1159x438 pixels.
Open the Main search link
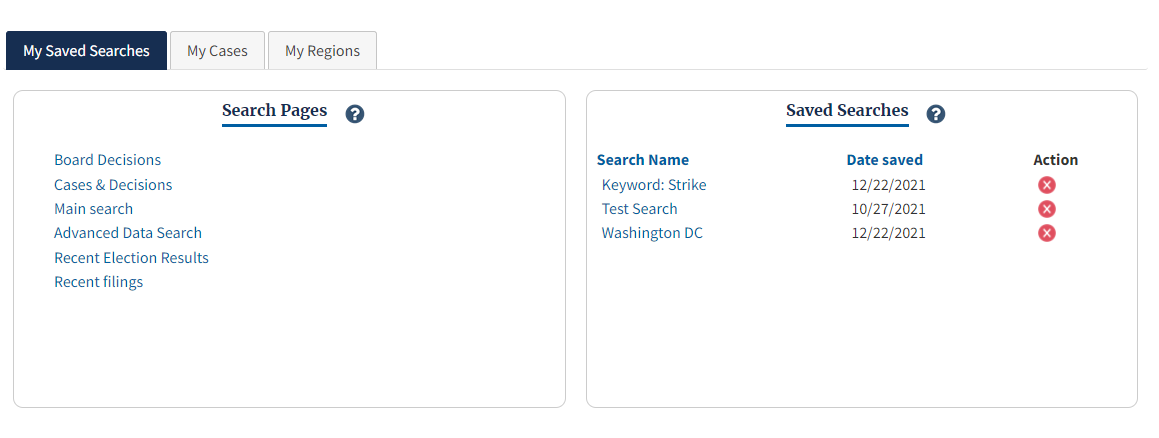click(x=93, y=209)
